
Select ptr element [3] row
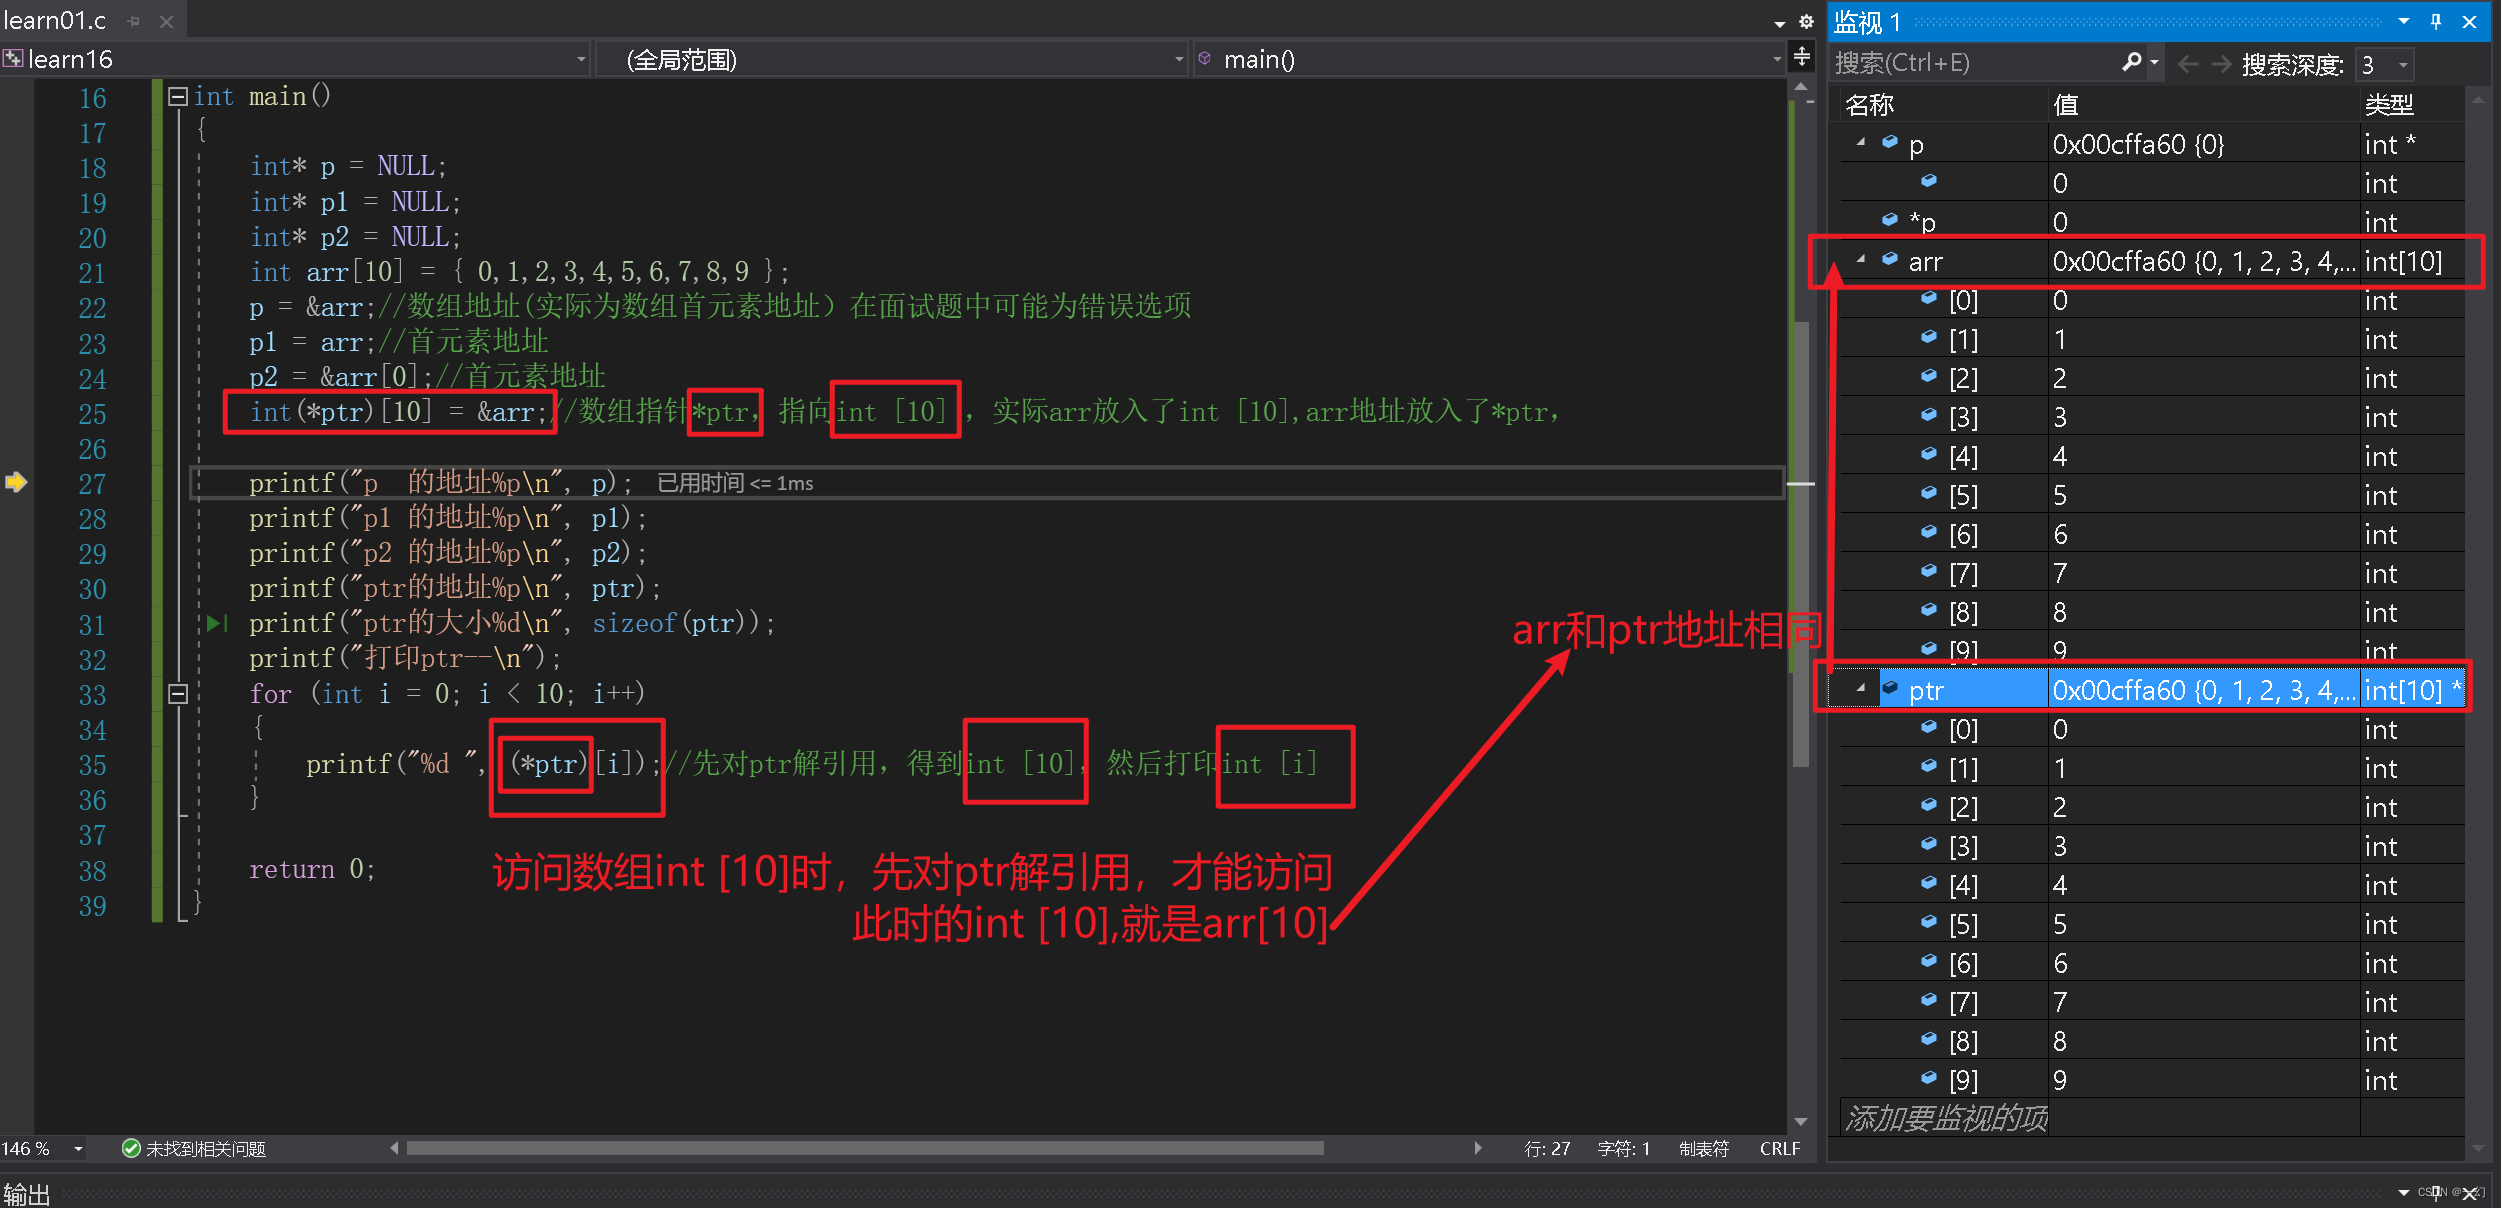[x=2152, y=846]
